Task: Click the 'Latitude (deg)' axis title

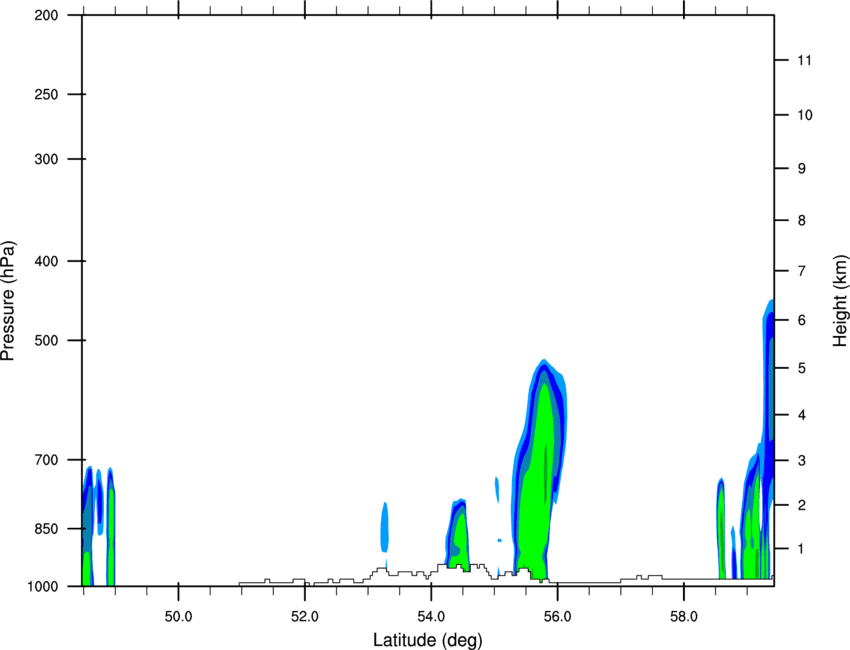Action: 428,640
